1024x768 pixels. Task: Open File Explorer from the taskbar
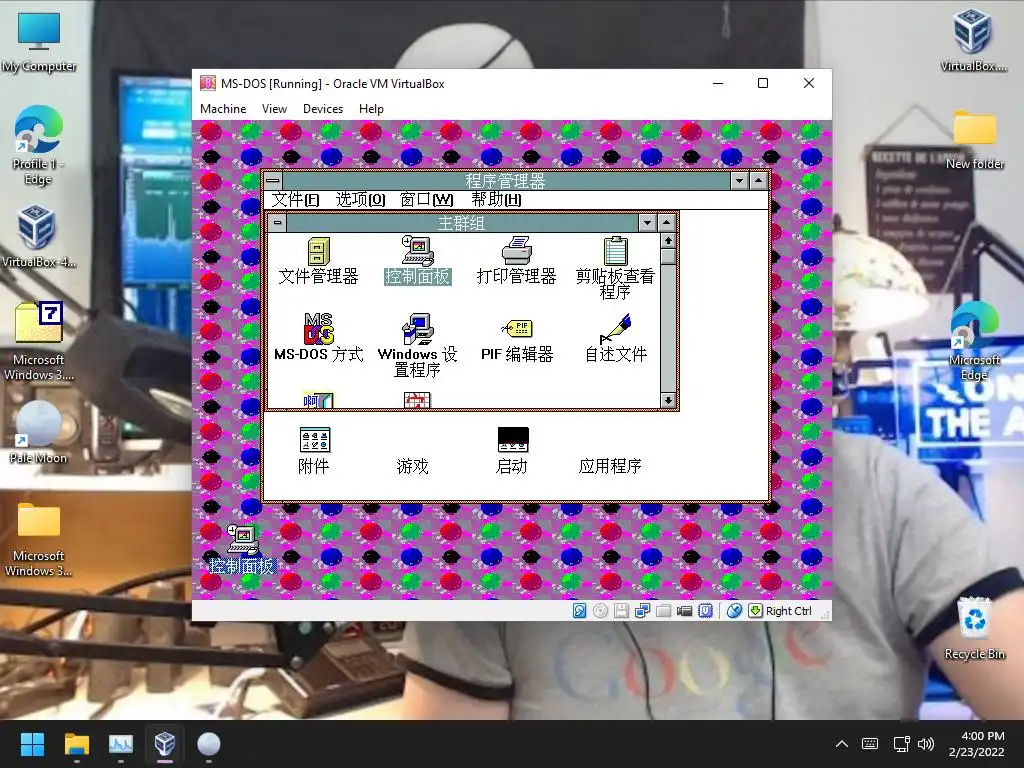[76, 743]
